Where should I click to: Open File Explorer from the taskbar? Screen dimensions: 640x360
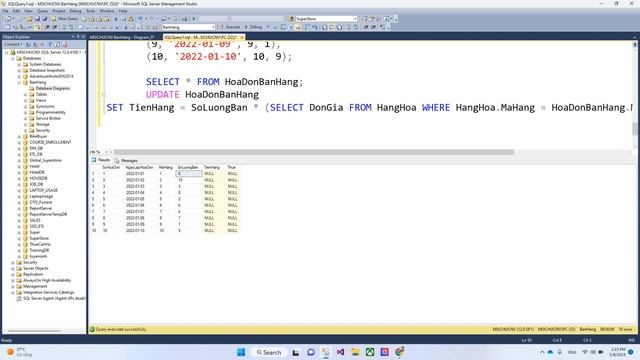coord(355,352)
